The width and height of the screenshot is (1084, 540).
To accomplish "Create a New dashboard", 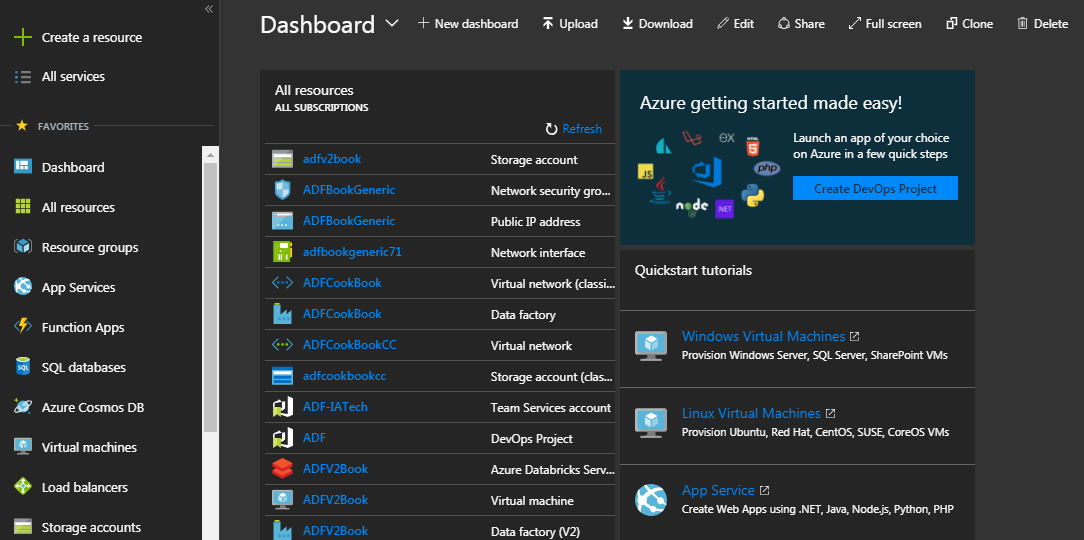I will click(468, 24).
